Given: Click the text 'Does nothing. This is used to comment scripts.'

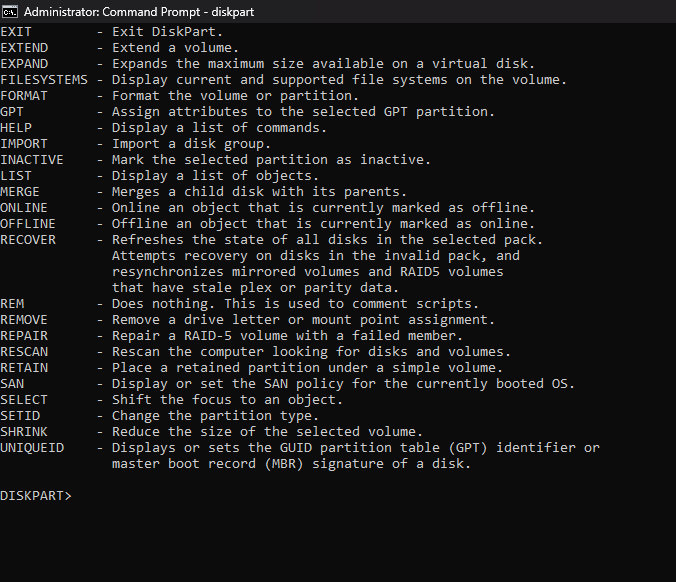Looking at the screenshot, I should coord(295,304).
